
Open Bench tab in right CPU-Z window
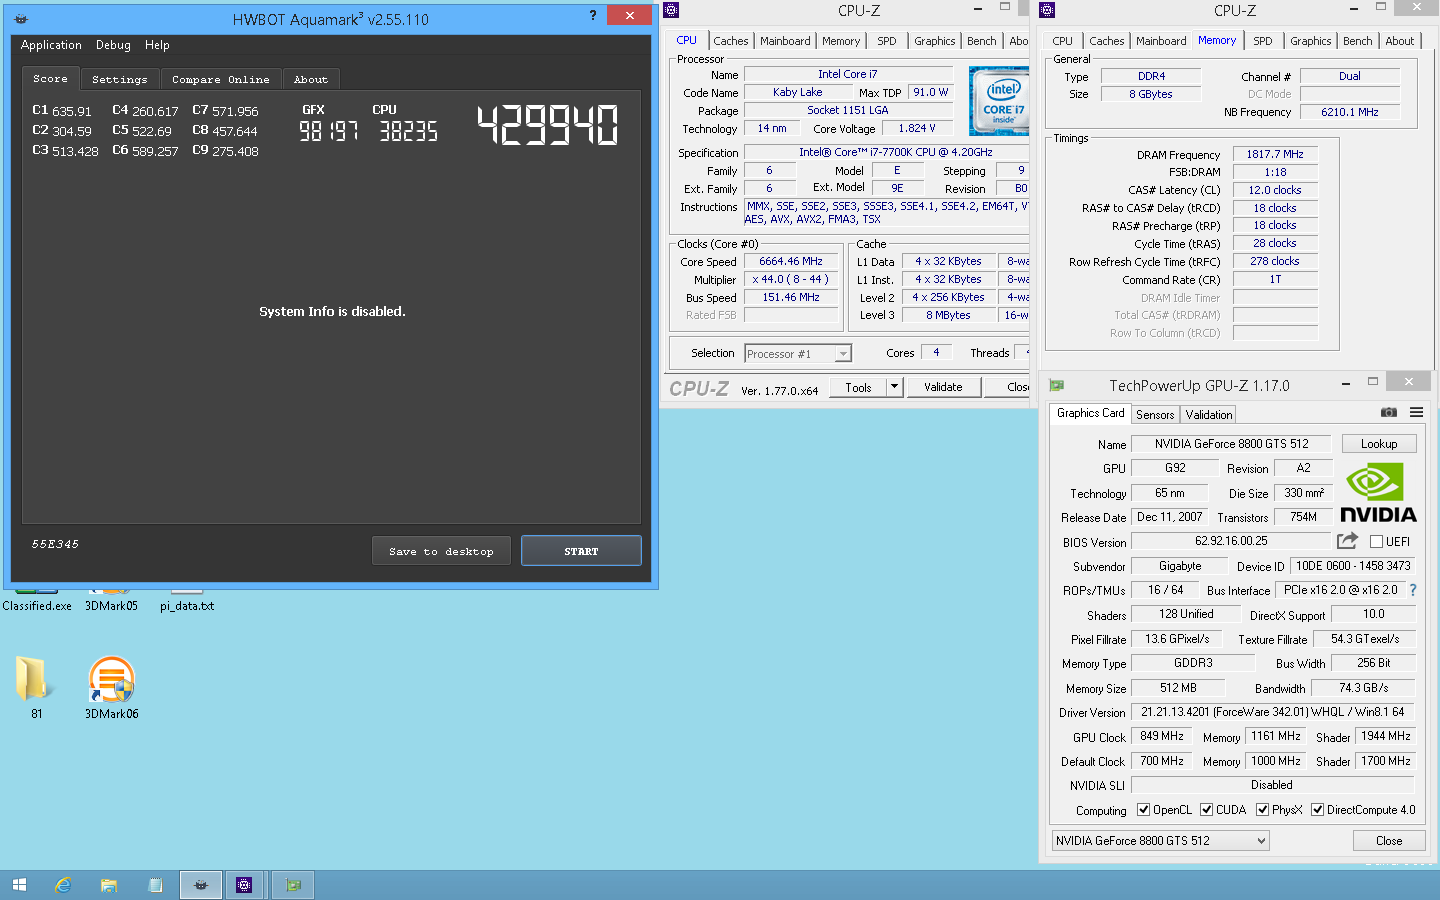(1357, 41)
